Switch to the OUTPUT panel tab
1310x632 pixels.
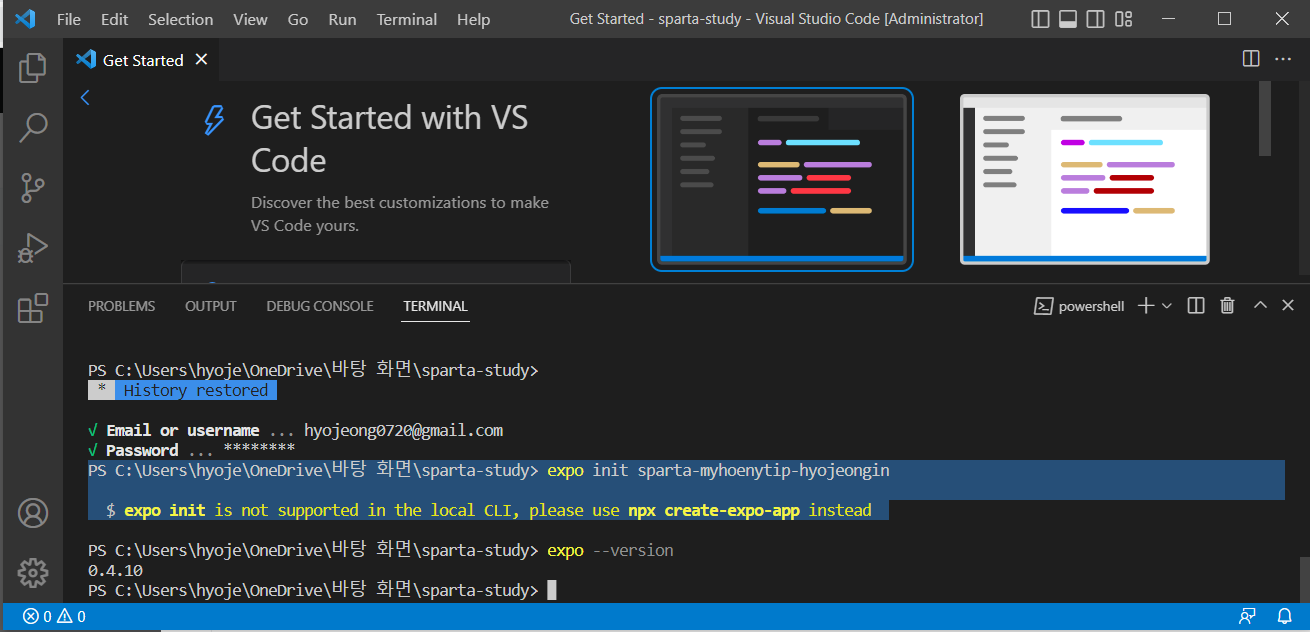click(x=211, y=306)
